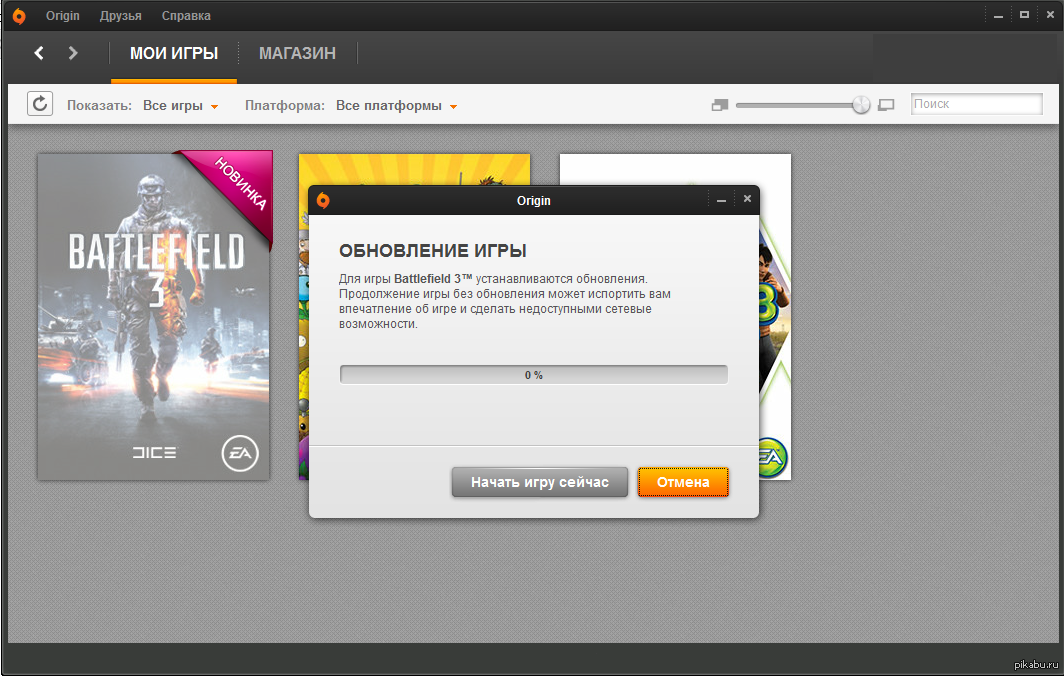
Task: Expand the 'Все игры' filter dropdown
Action: click(180, 106)
